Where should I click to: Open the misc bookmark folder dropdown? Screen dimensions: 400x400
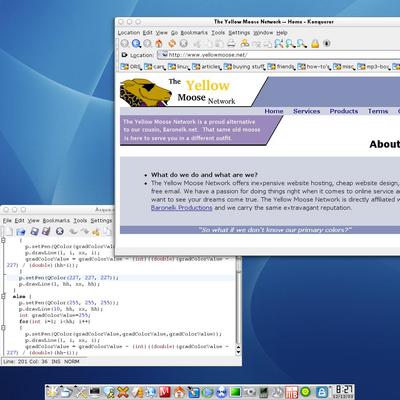344,67
